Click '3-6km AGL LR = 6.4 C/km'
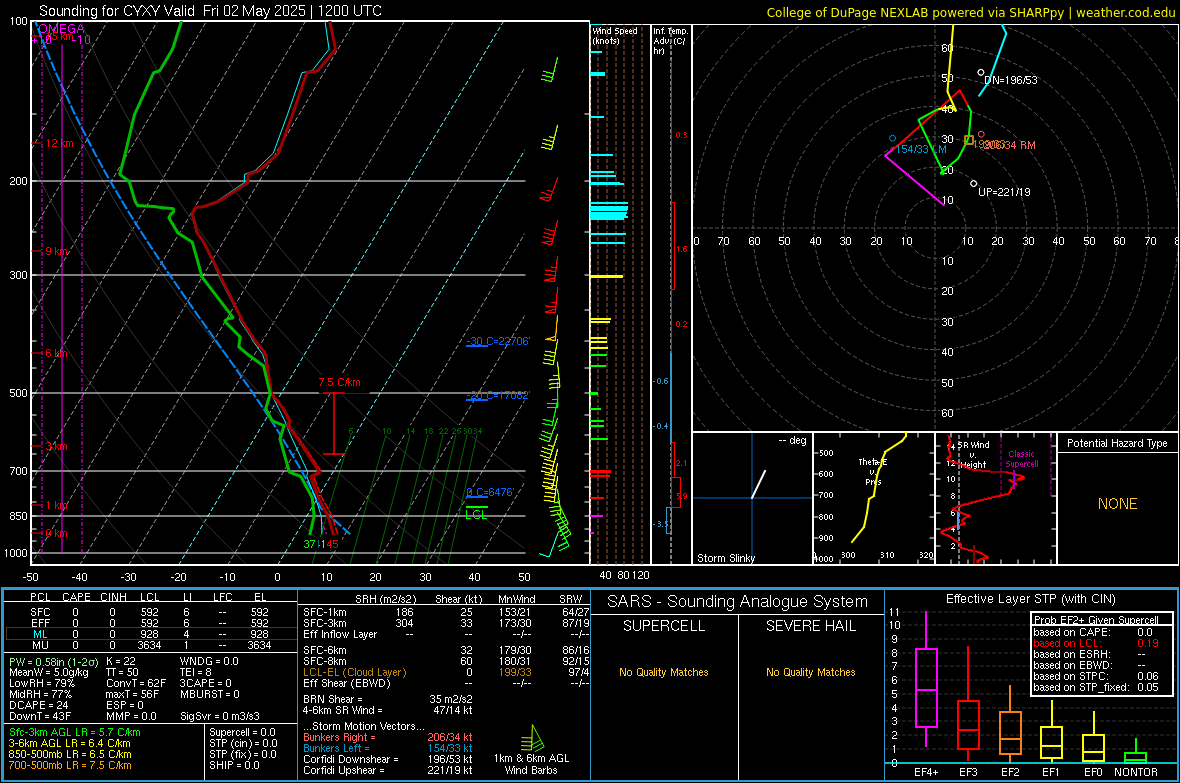 coord(69,743)
